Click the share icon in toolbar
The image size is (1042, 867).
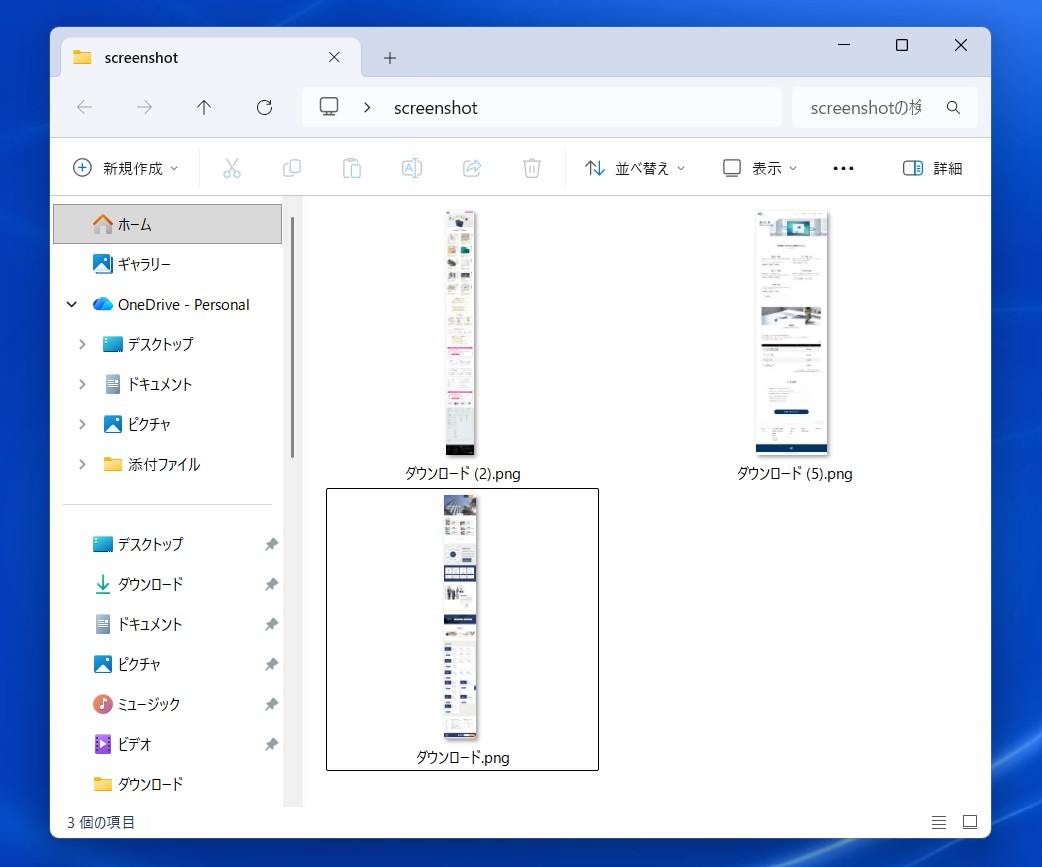pos(472,168)
